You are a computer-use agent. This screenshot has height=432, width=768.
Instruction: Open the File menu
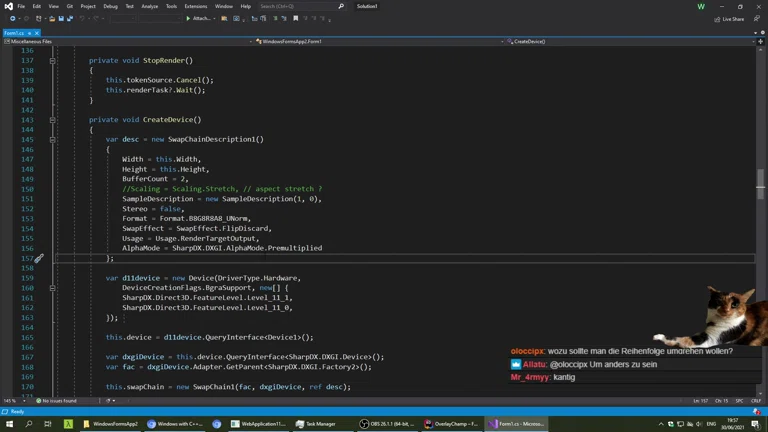coord(21,6)
